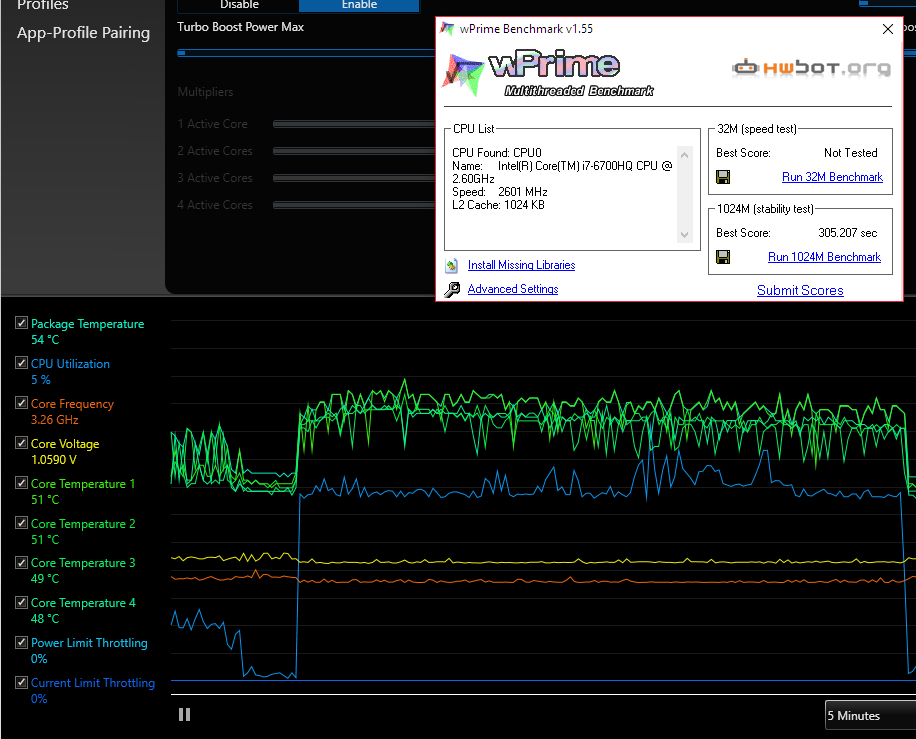Click the 54 °C package temperature value
The width and height of the screenshot is (916, 739).
click(x=45, y=340)
